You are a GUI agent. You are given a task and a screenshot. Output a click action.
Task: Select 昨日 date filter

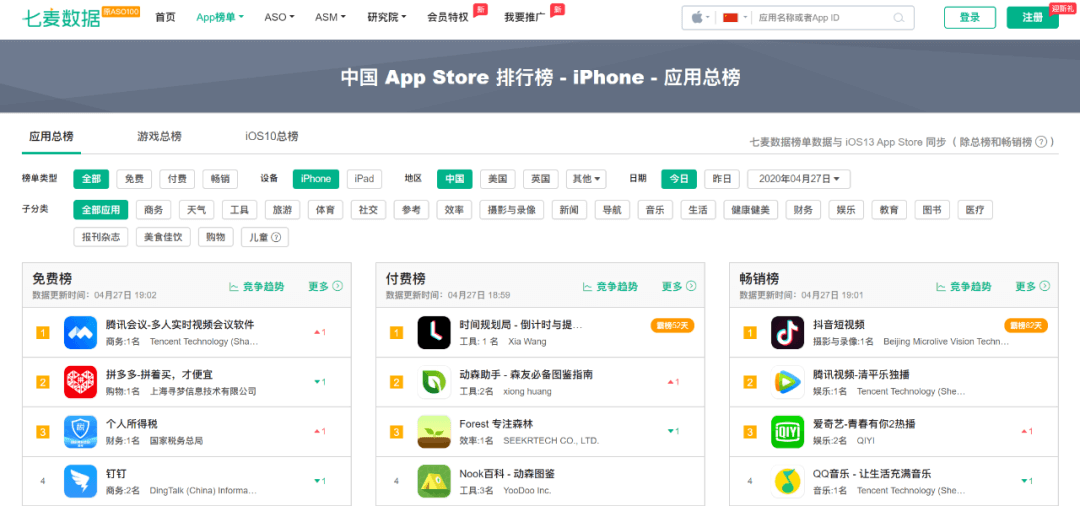point(722,179)
